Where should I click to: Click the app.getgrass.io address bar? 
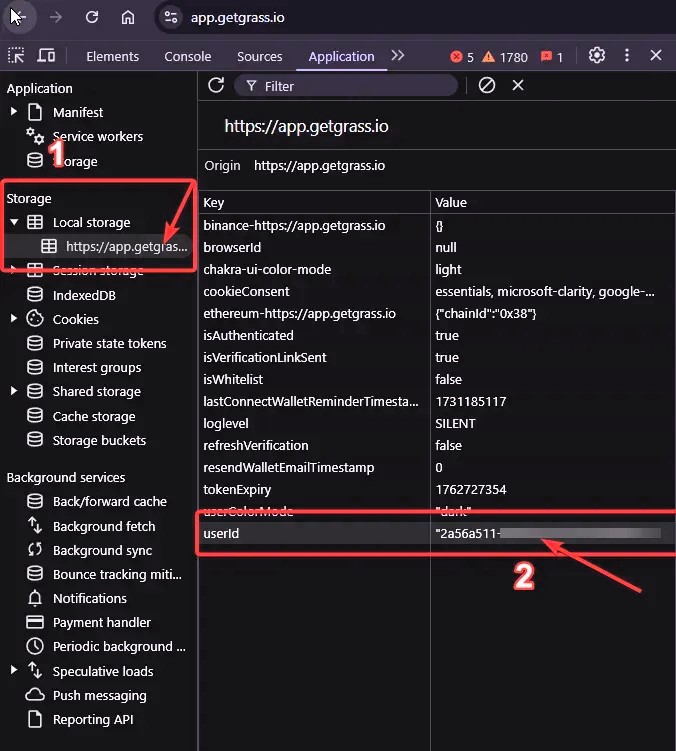238,18
